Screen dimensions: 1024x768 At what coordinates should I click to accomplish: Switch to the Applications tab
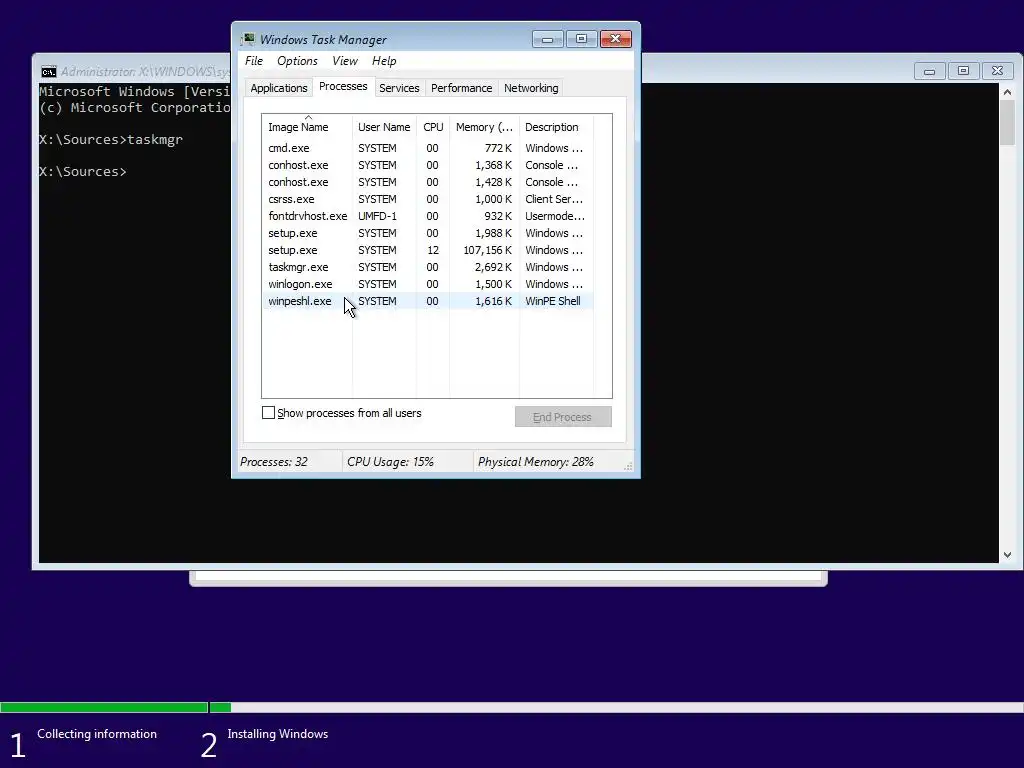(279, 88)
